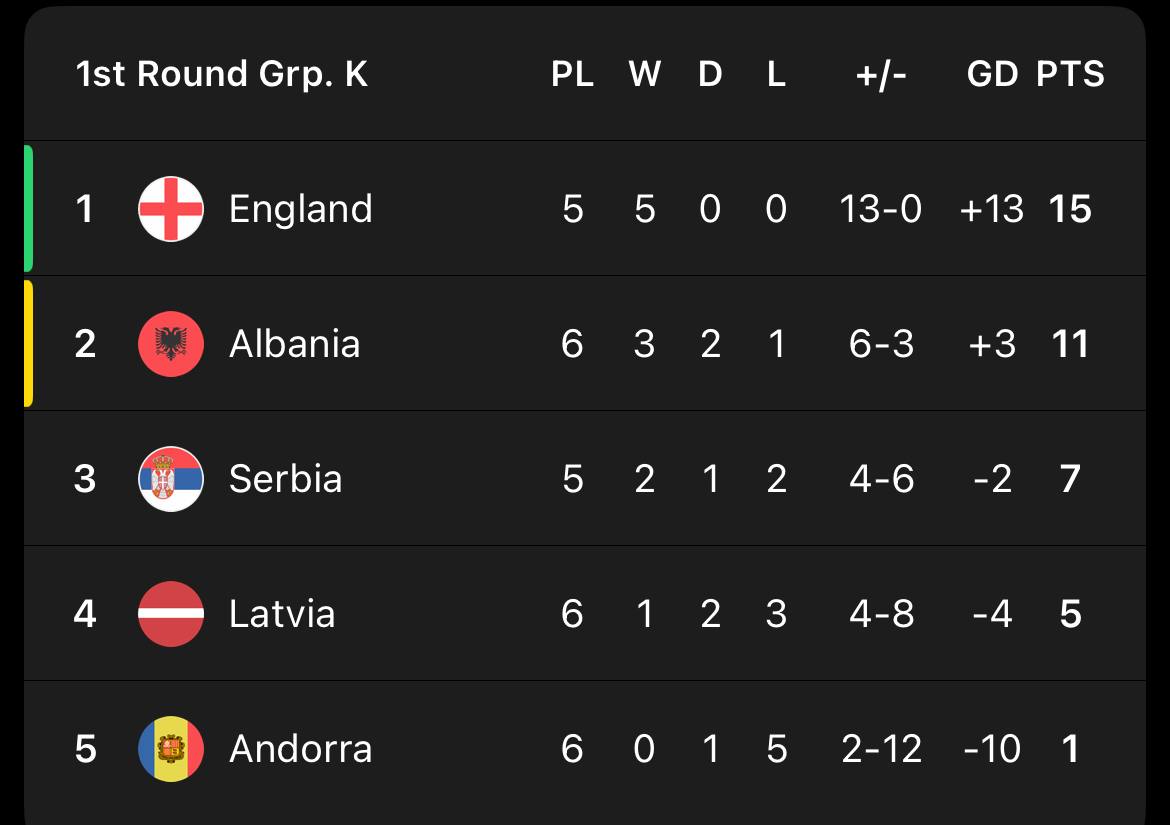Click the yellow playoff marker beside Albania
Screen dimensions: 1170x825
[28, 343]
